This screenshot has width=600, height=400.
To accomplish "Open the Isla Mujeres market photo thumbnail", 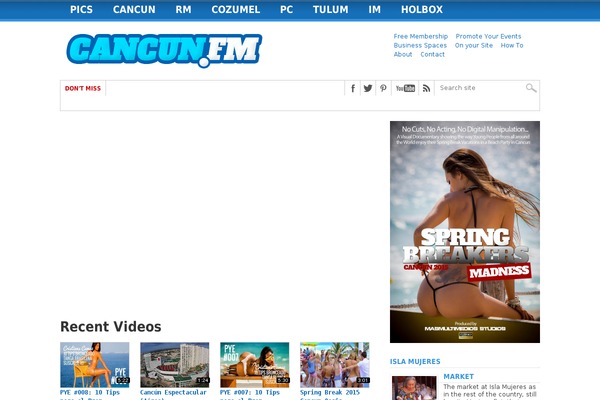I will (414, 388).
